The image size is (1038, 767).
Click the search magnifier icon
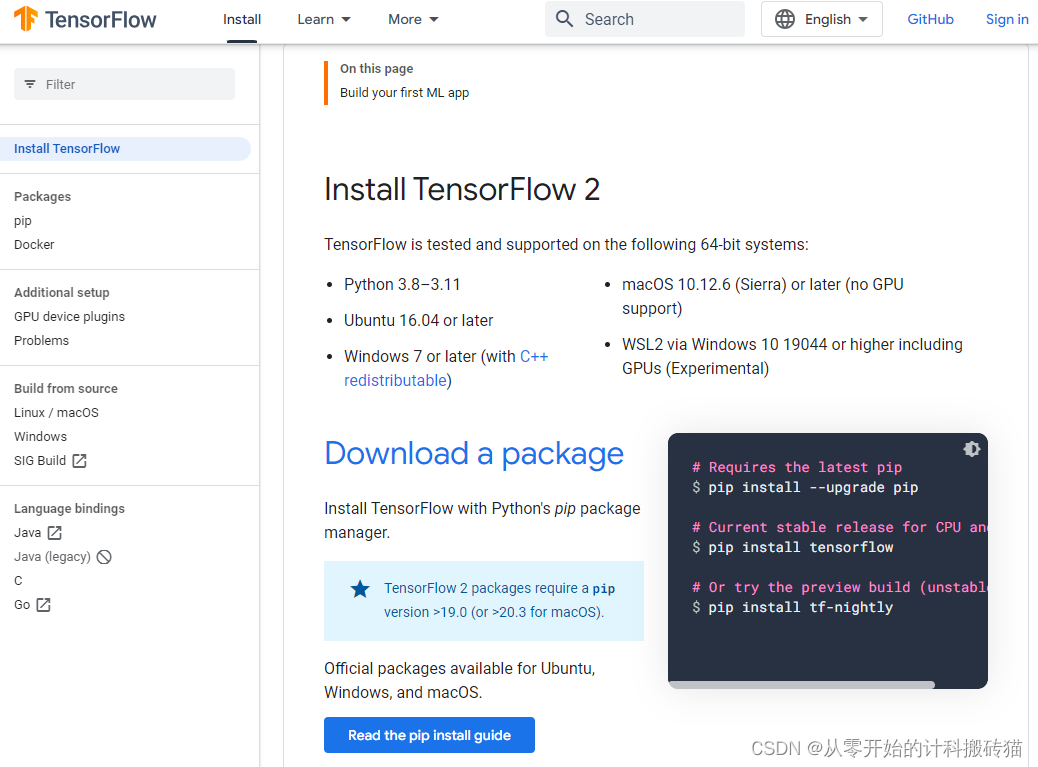click(x=565, y=19)
